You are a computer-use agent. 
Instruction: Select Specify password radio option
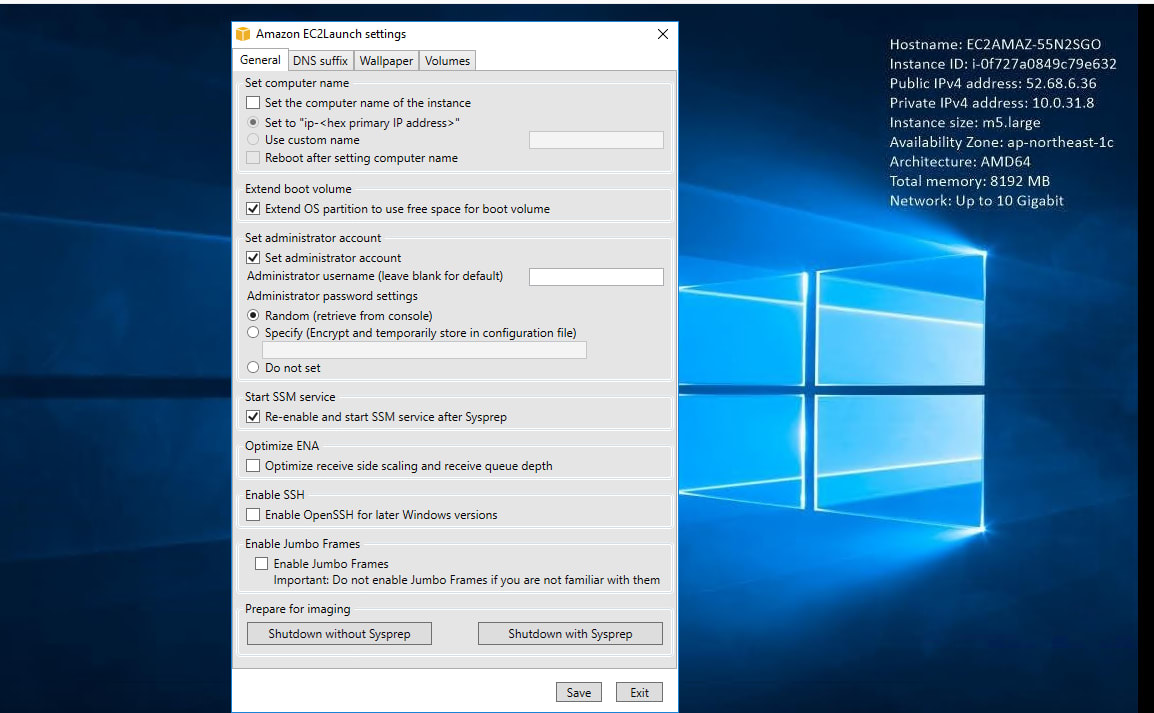point(253,333)
